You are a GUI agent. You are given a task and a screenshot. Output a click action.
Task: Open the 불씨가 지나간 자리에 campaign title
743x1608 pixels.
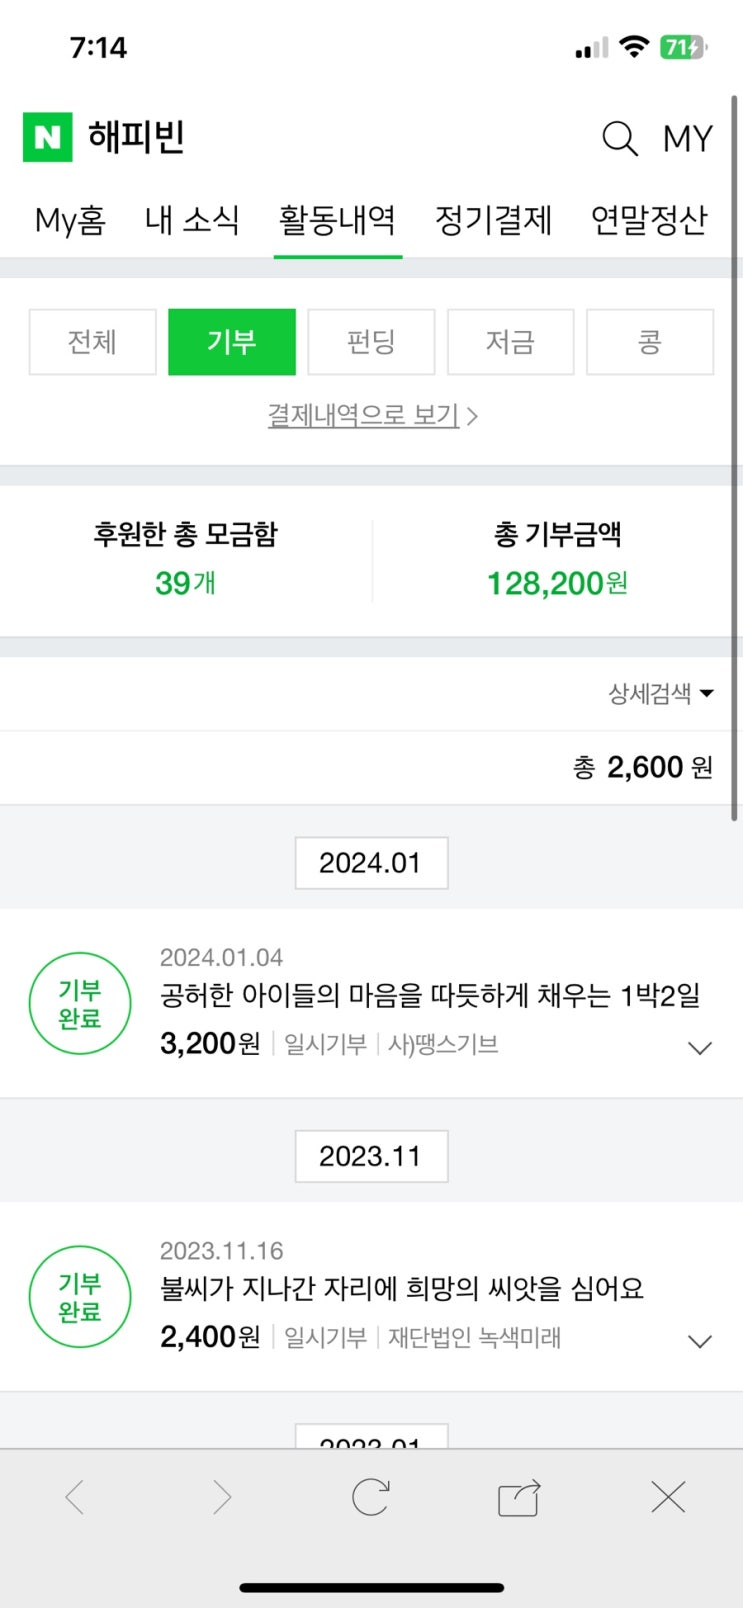(x=402, y=1288)
